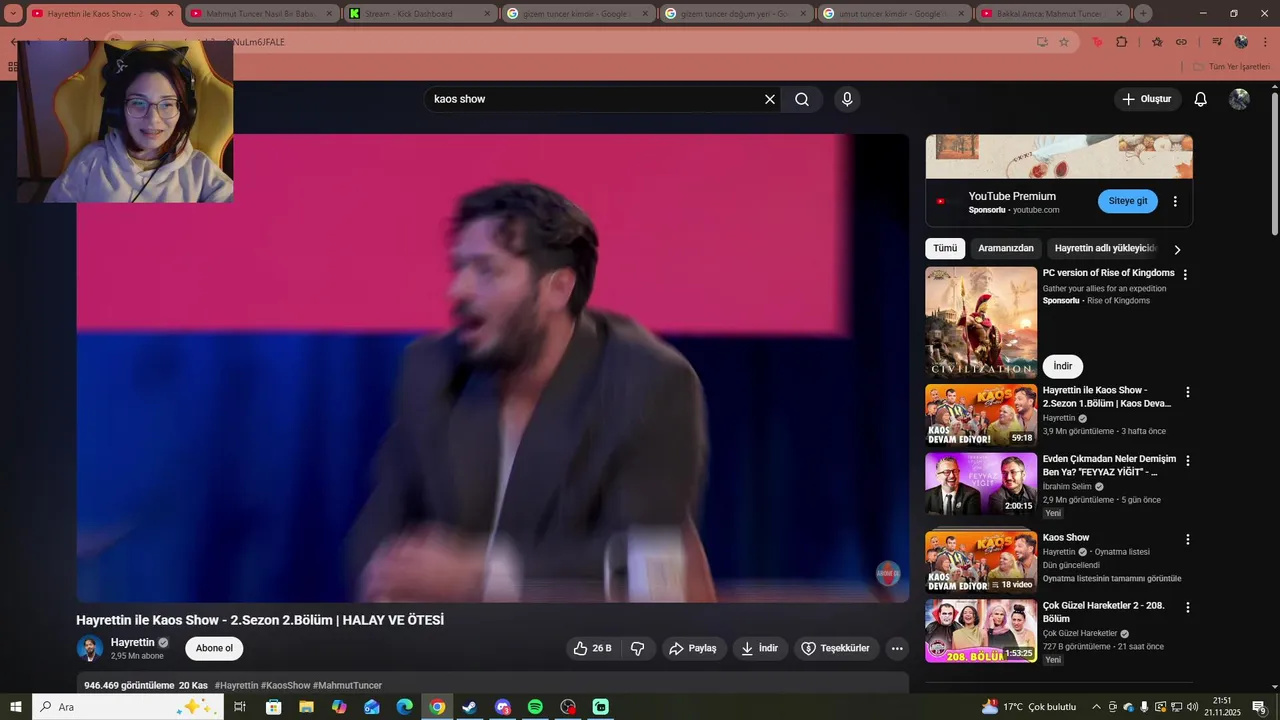Click İndir download button below video
Image resolution: width=1280 pixels, height=720 pixels.
[x=760, y=648]
